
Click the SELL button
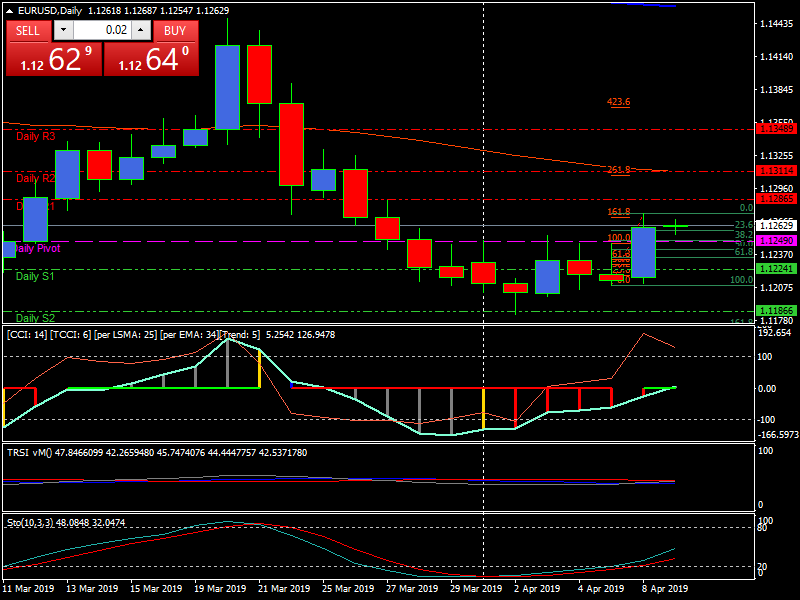click(28, 30)
